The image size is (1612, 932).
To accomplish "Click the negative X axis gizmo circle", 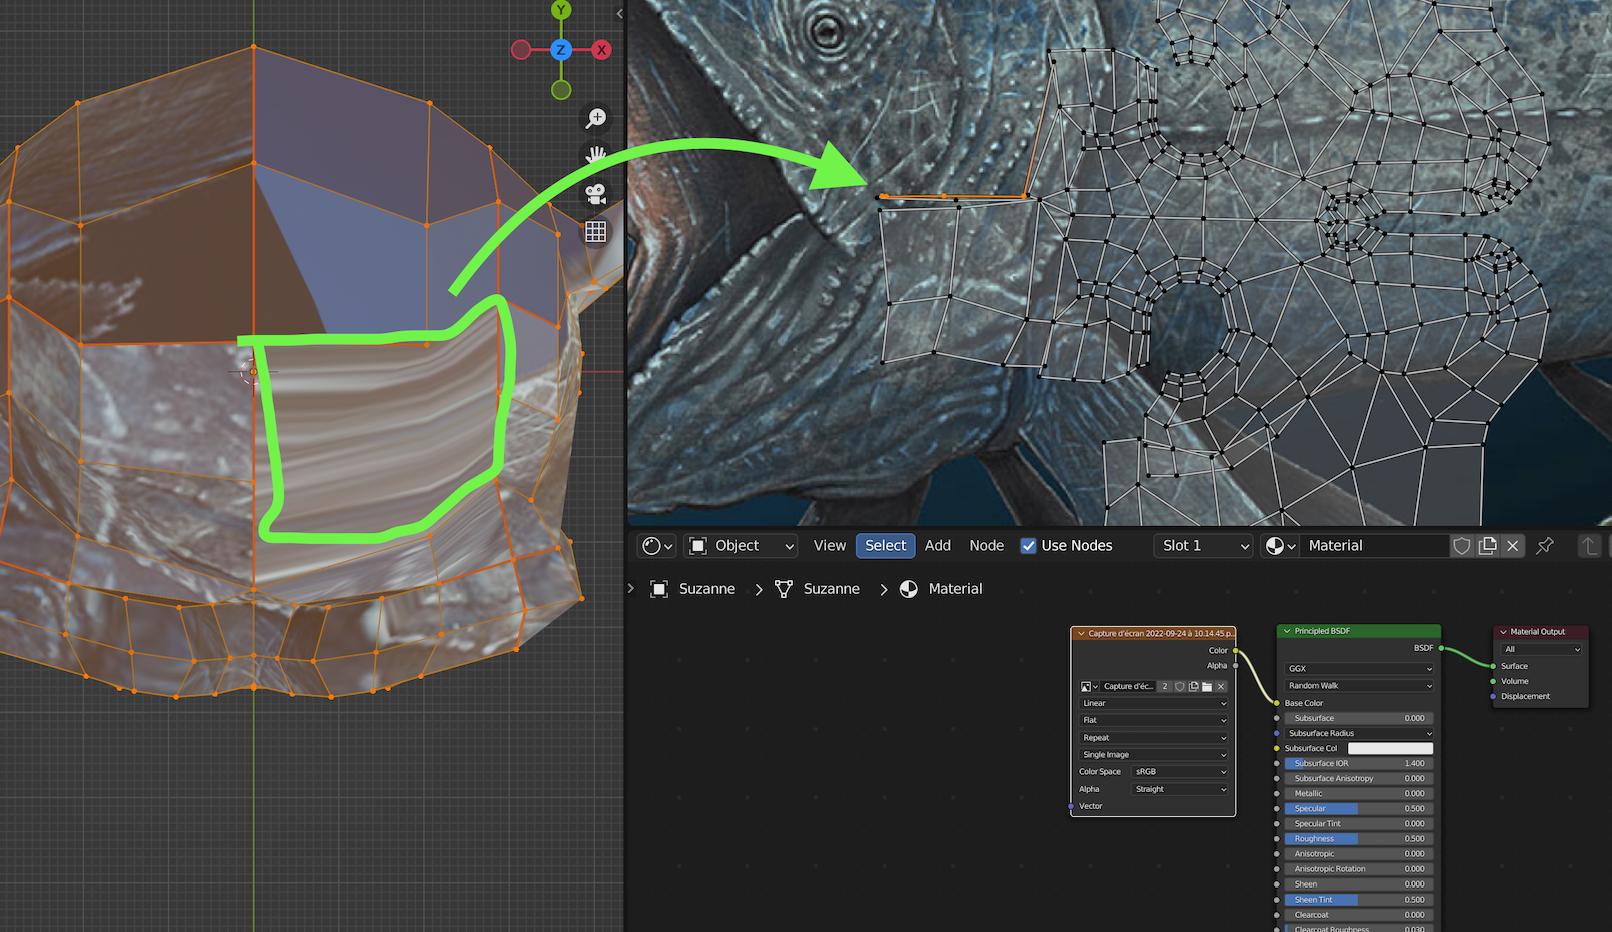I will pyautogui.click(x=521, y=50).
